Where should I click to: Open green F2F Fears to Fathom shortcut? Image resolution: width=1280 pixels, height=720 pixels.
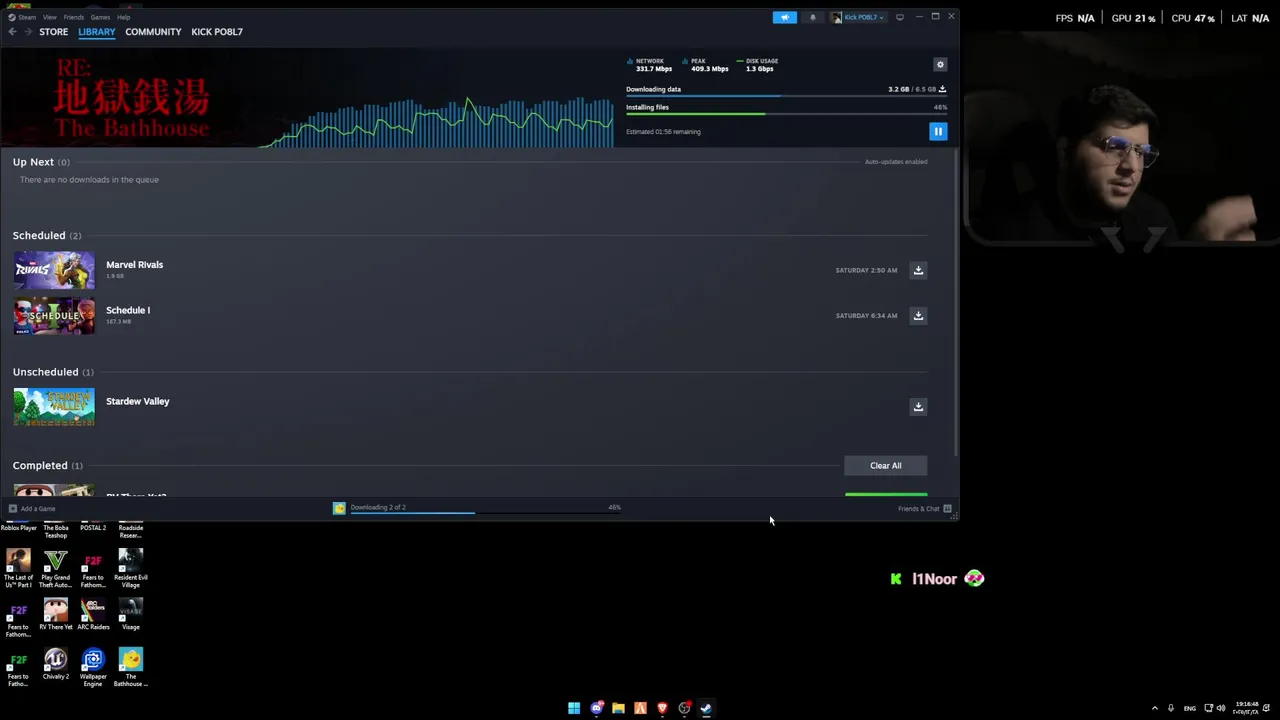(x=18, y=666)
